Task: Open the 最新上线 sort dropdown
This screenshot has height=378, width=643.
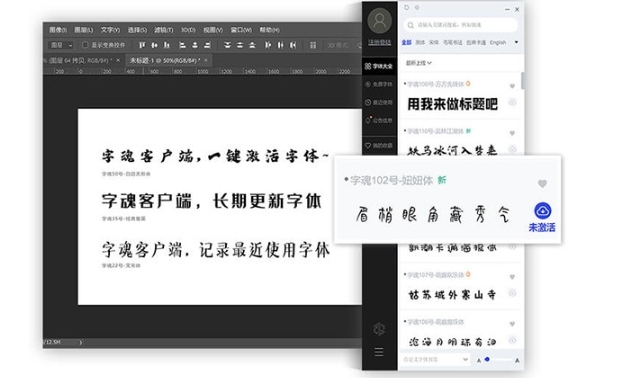Action: click(418, 63)
